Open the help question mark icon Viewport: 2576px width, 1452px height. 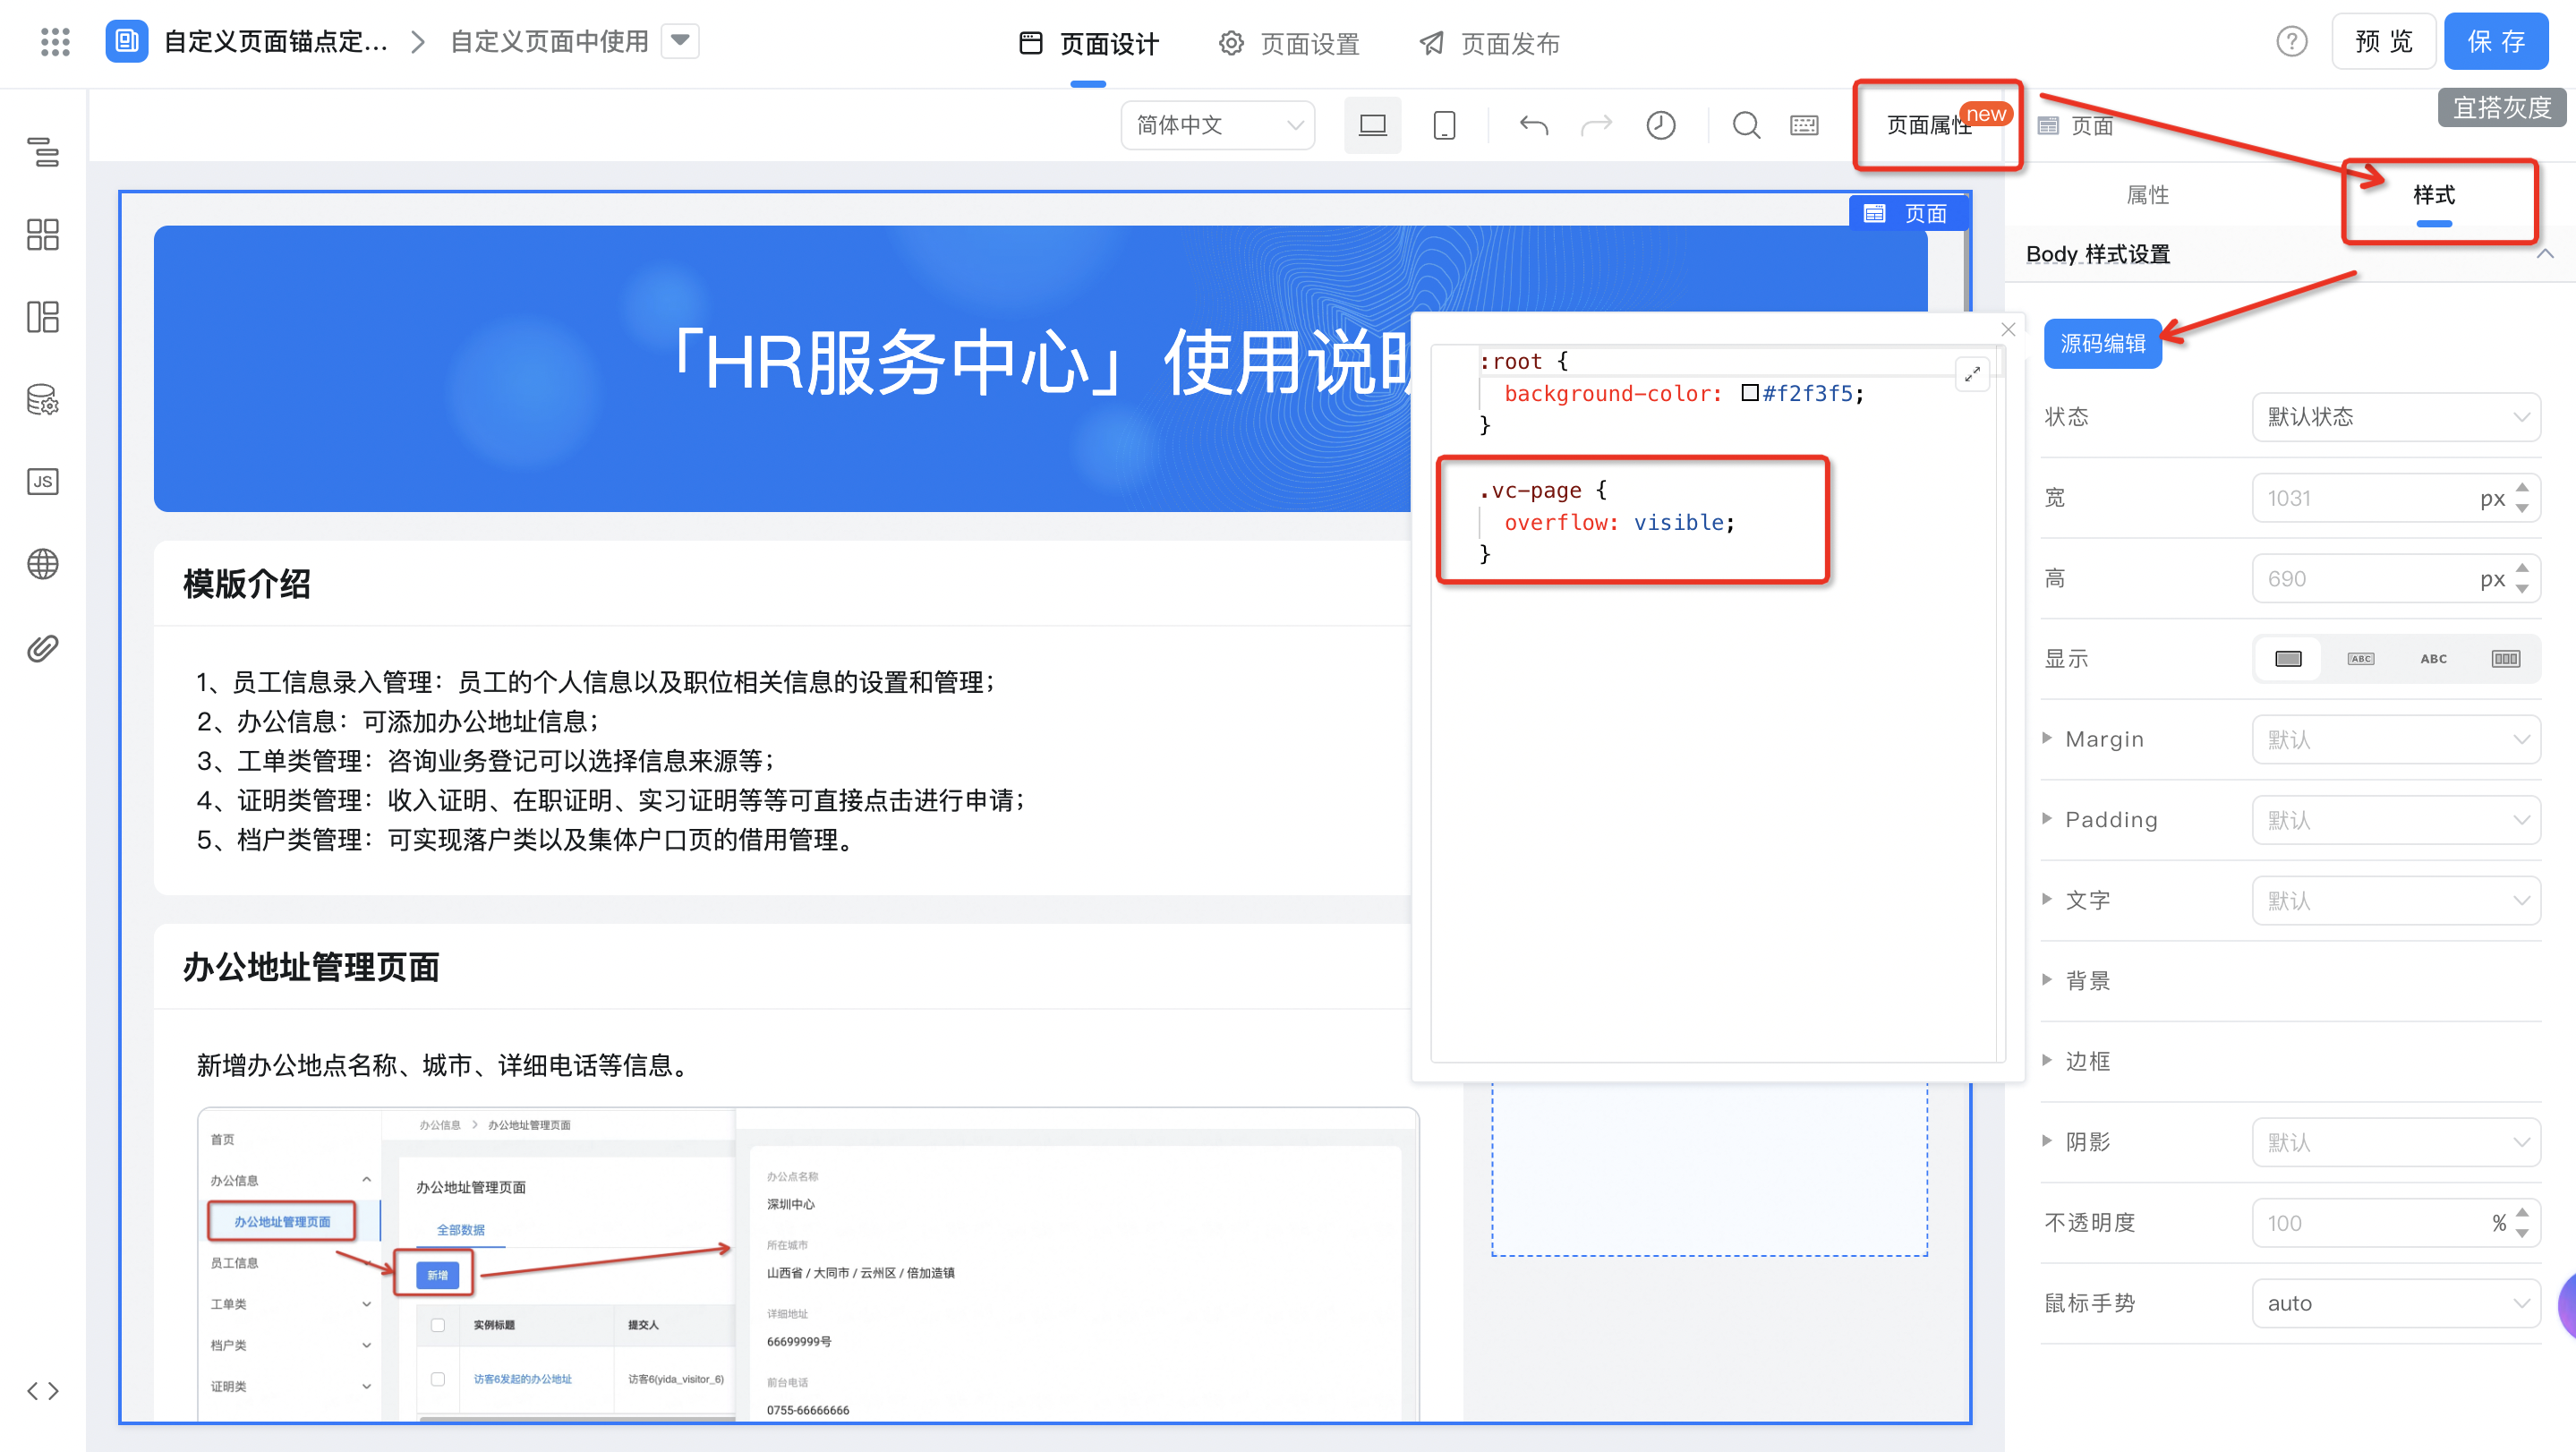coord(2291,42)
